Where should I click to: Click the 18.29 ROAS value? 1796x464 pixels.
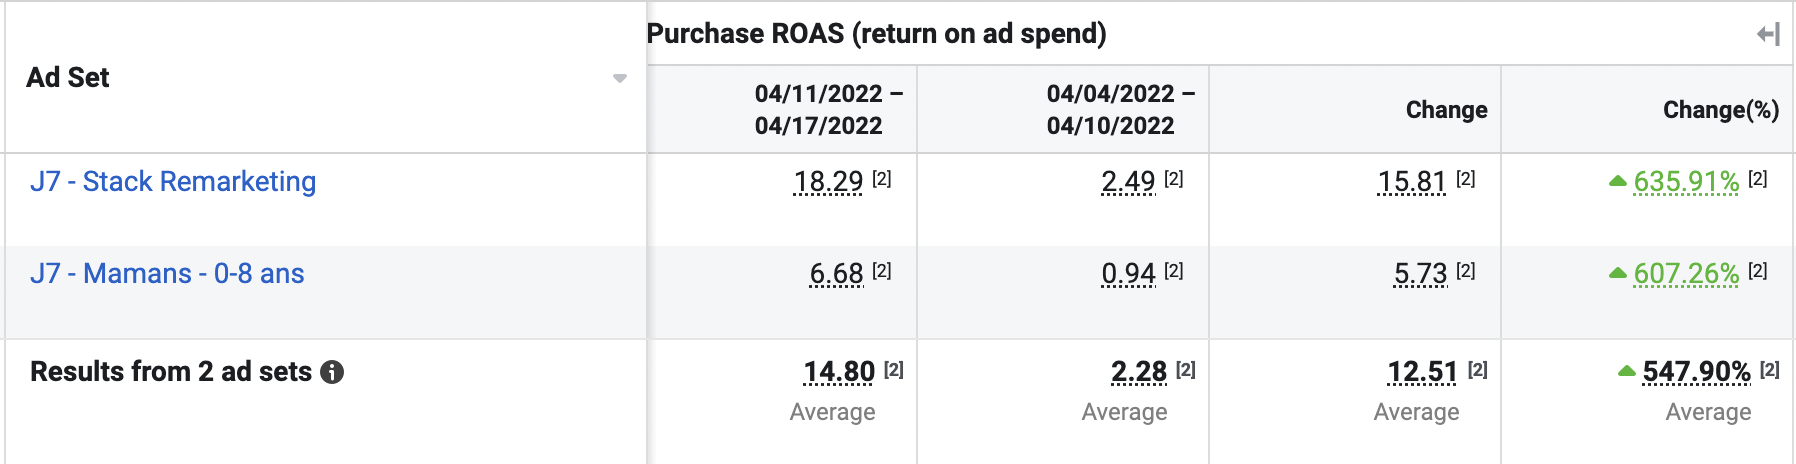[828, 182]
